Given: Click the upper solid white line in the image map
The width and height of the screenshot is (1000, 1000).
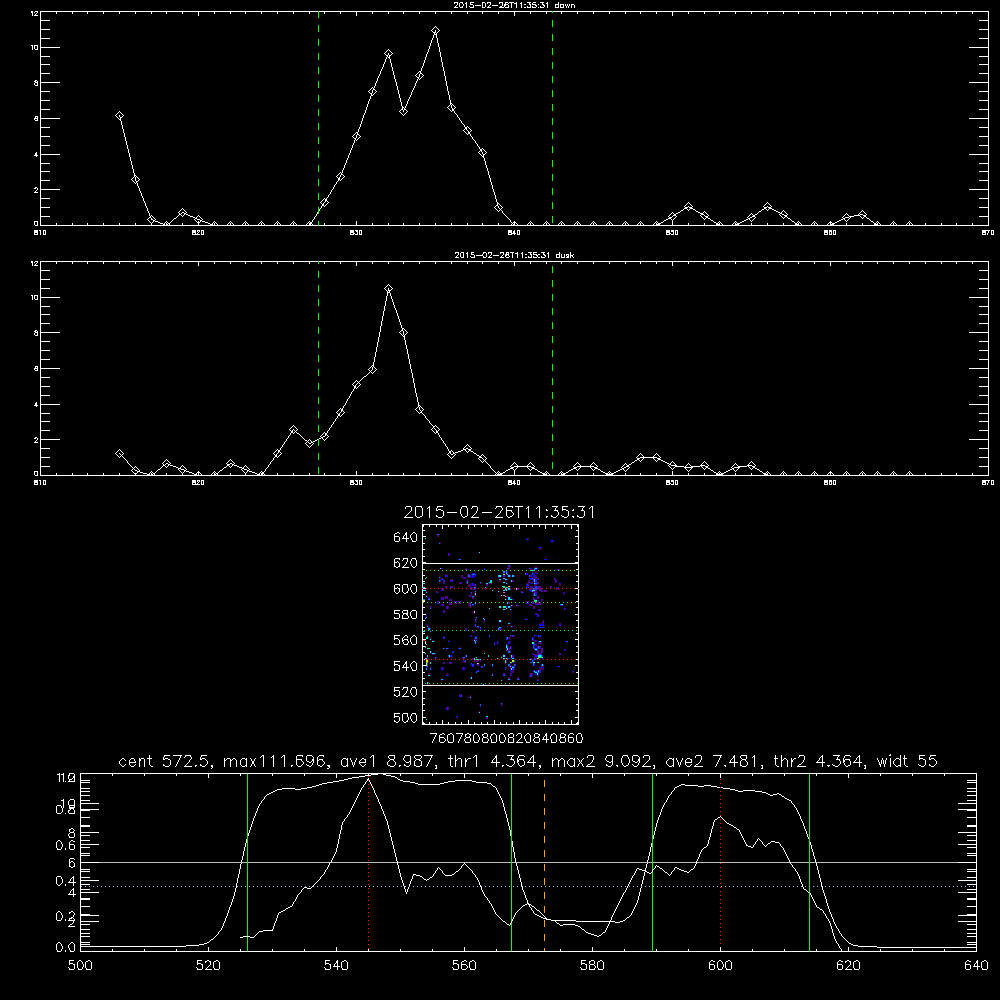Looking at the screenshot, I should [x=500, y=563].
